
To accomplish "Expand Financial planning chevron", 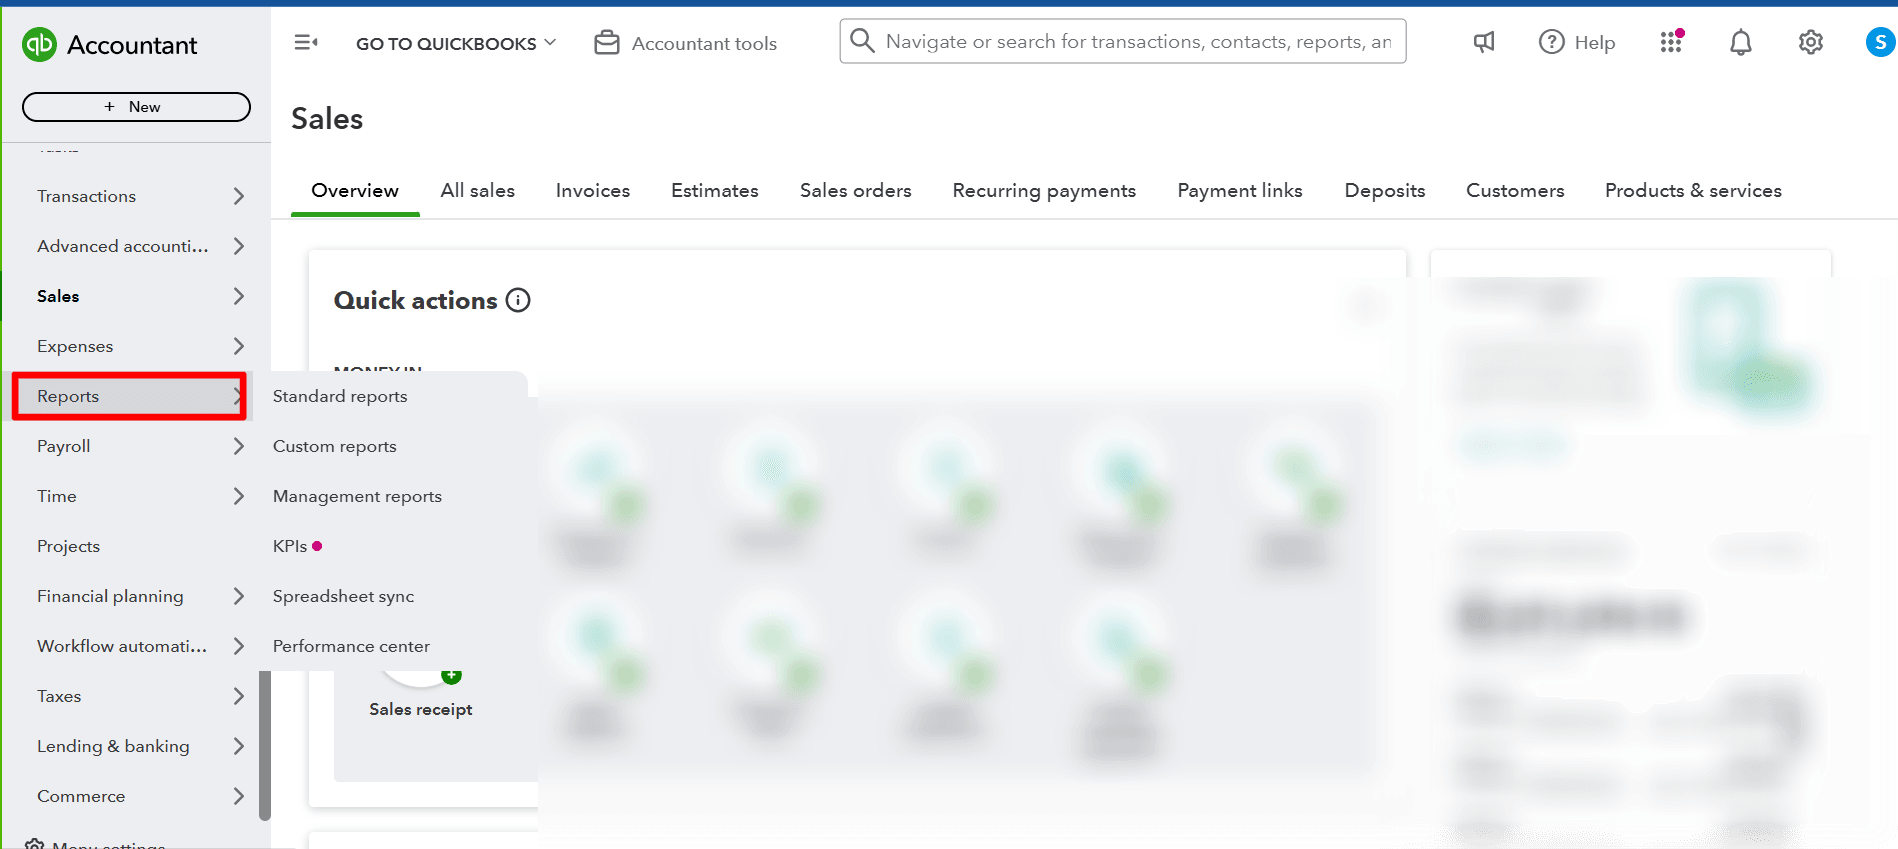I will click(238, 596).
